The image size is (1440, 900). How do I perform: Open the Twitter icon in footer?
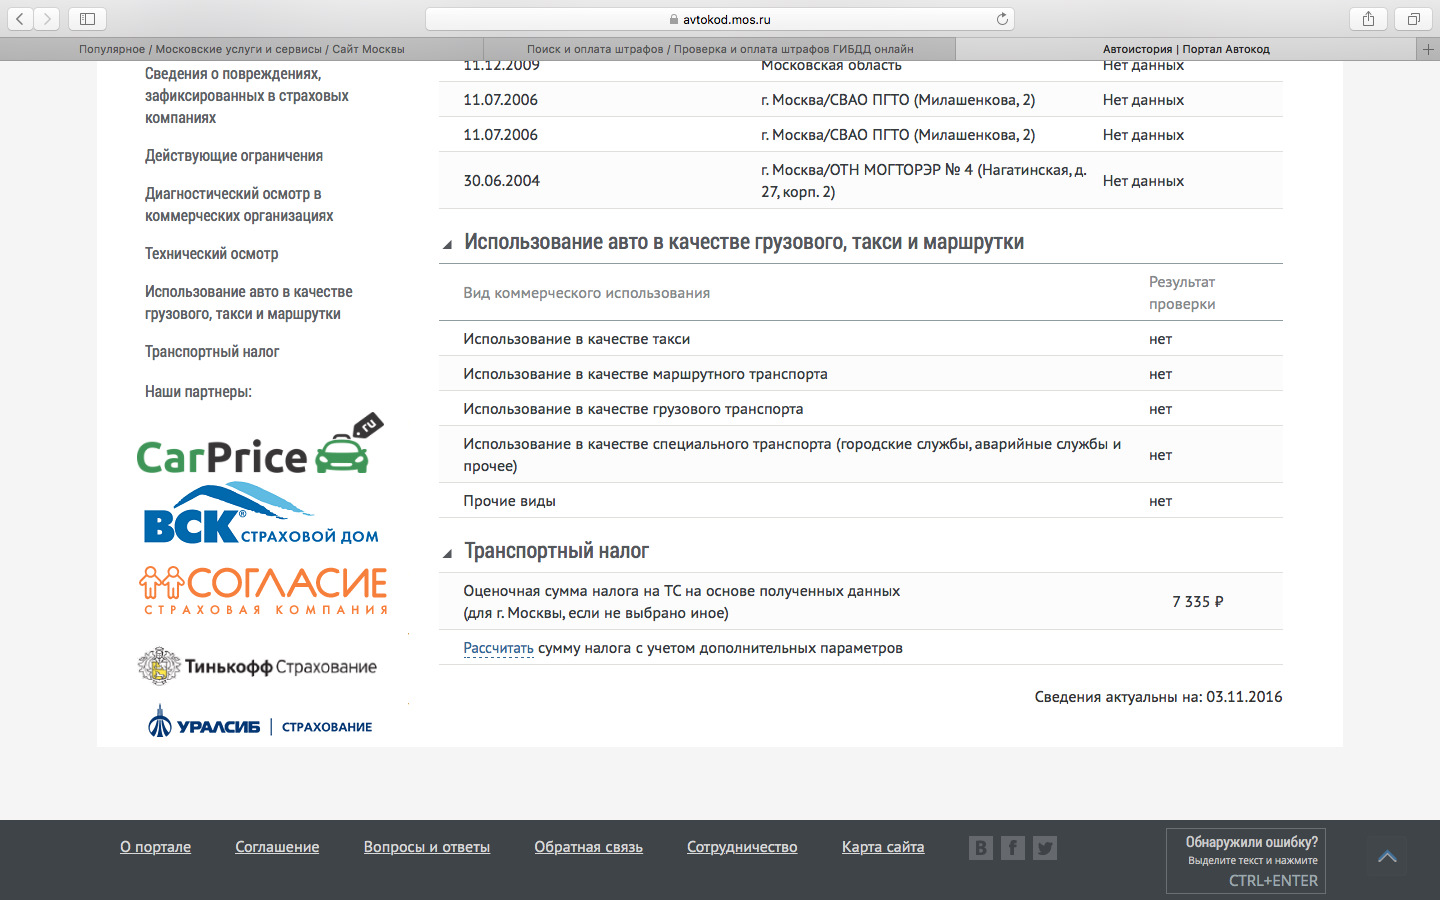click(x=1045, y=848)
